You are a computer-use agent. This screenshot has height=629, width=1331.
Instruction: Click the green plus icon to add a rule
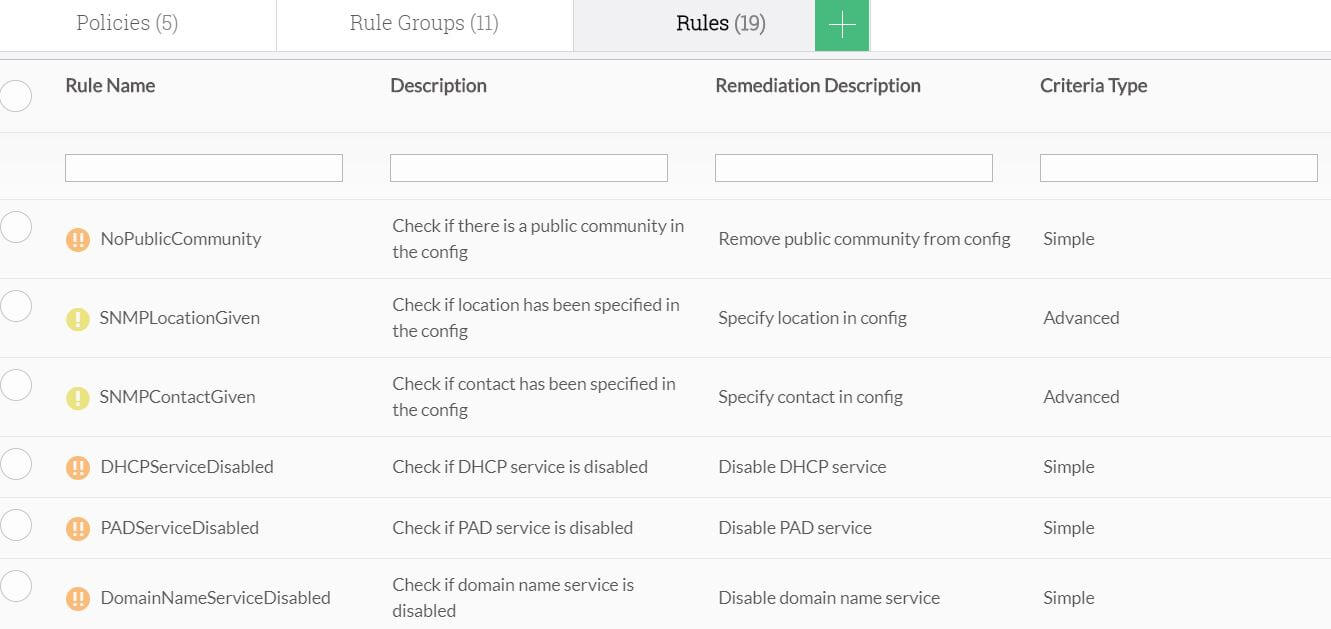(841, 22)
